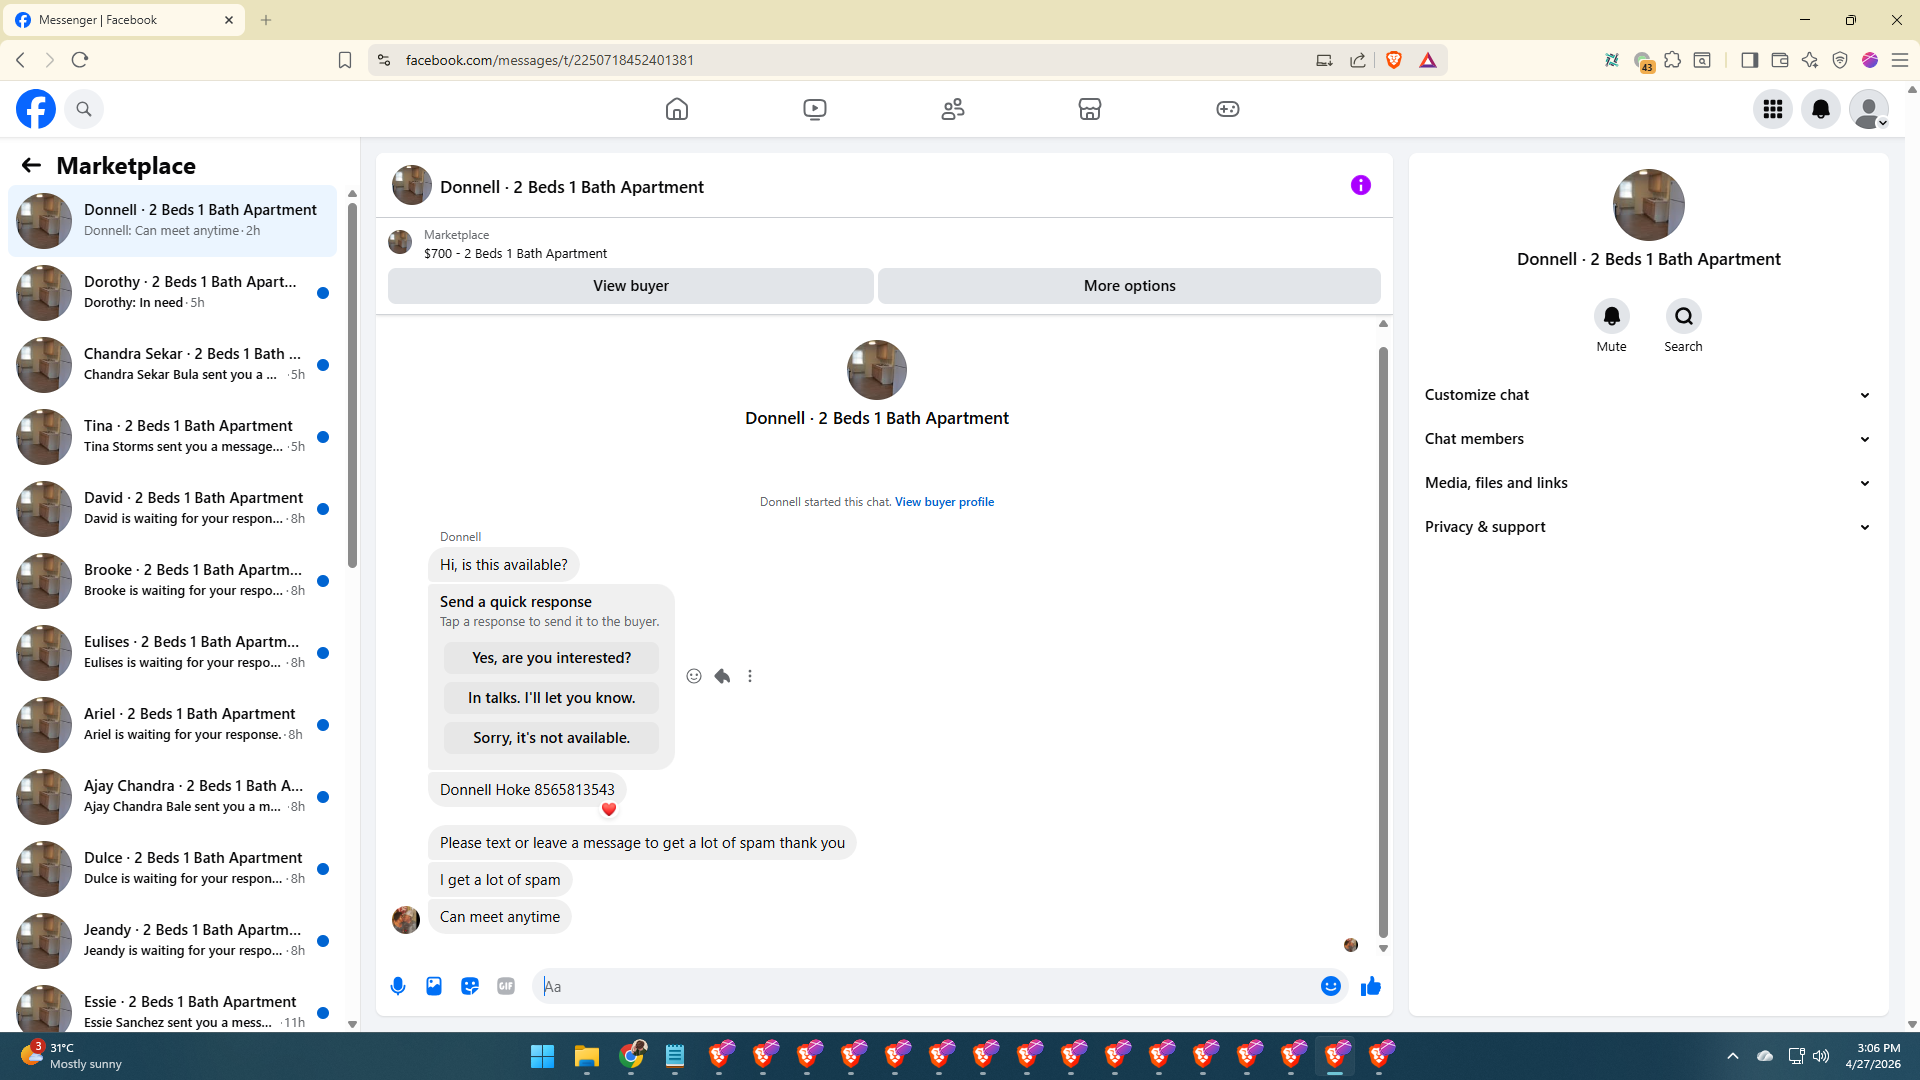
Task: Open the Gaming tab icon
Action: click(1228, 109)
